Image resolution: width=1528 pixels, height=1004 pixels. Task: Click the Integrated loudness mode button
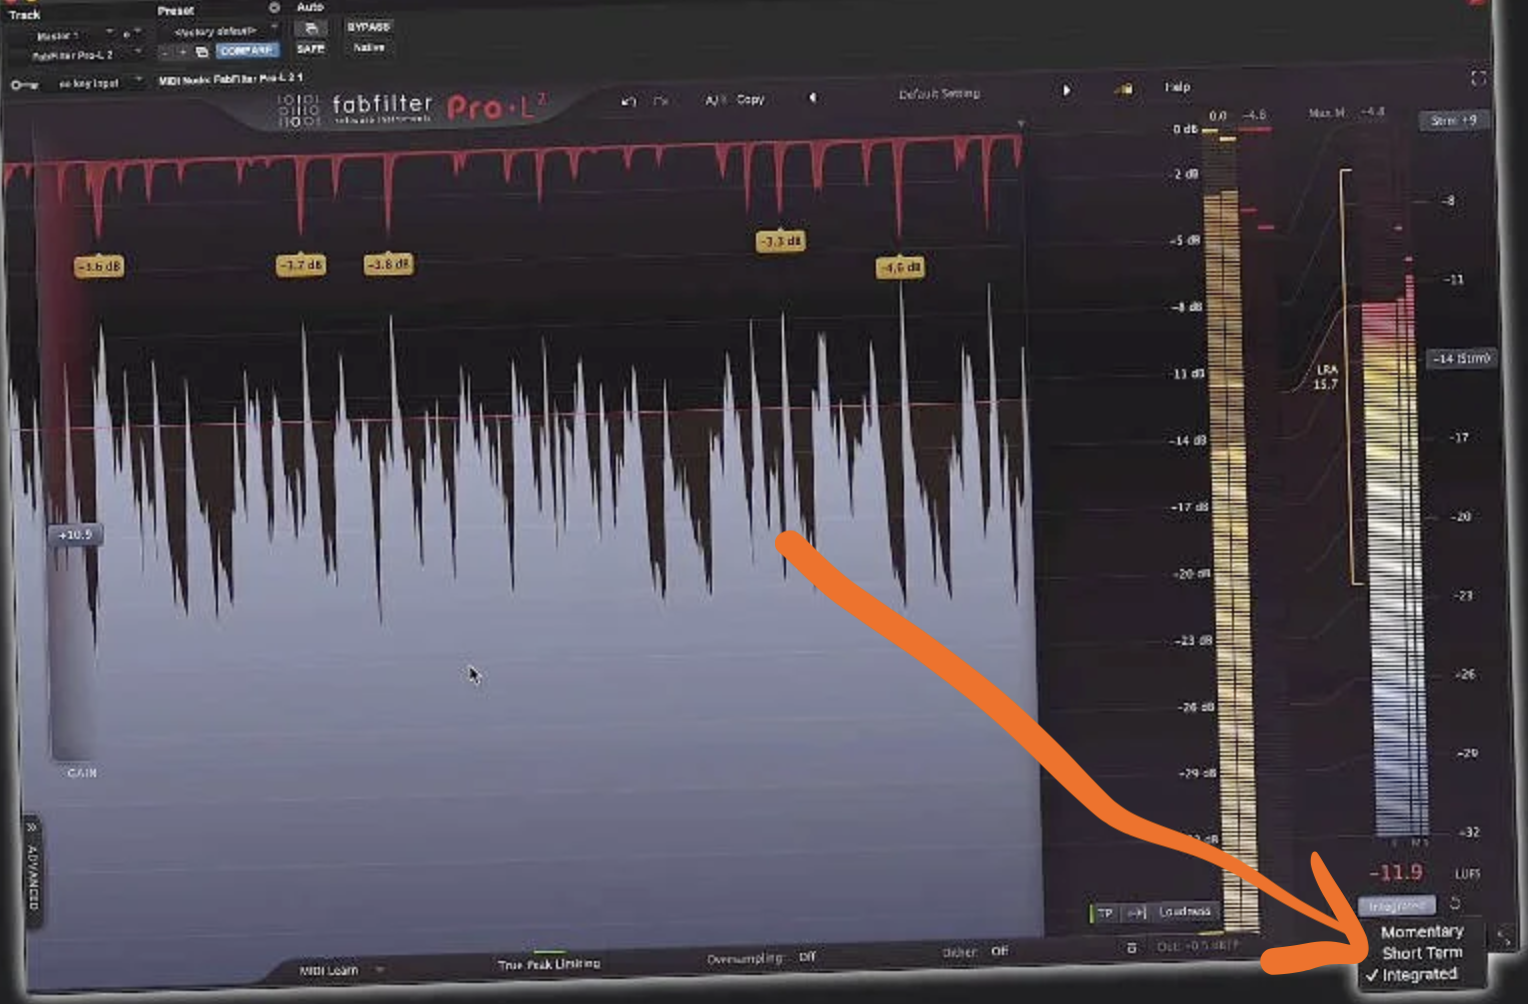click(1397, 905)
